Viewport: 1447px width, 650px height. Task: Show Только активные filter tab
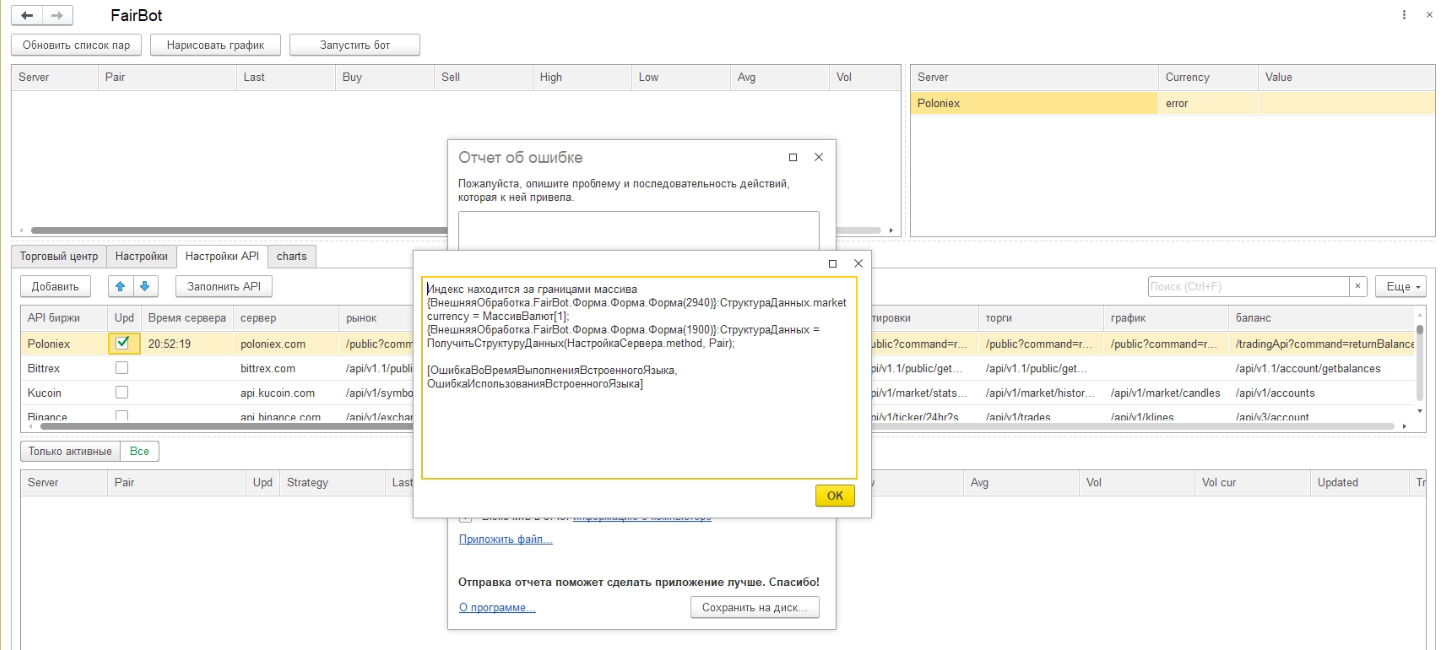(70, 451)
